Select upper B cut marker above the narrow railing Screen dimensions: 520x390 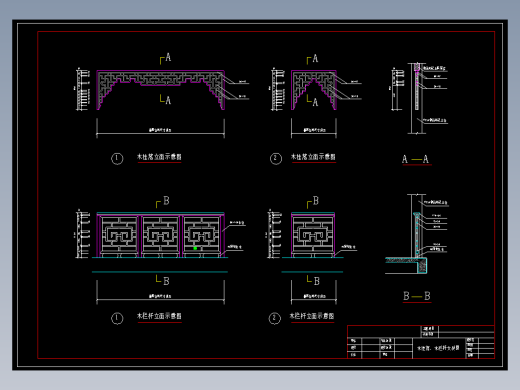pos(313,202)
